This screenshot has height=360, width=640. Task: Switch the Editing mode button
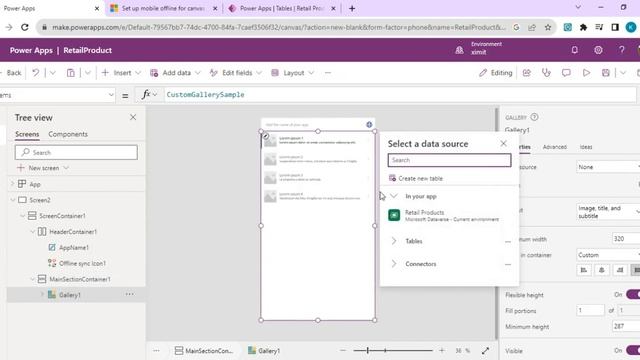click(x=496, y=73)
